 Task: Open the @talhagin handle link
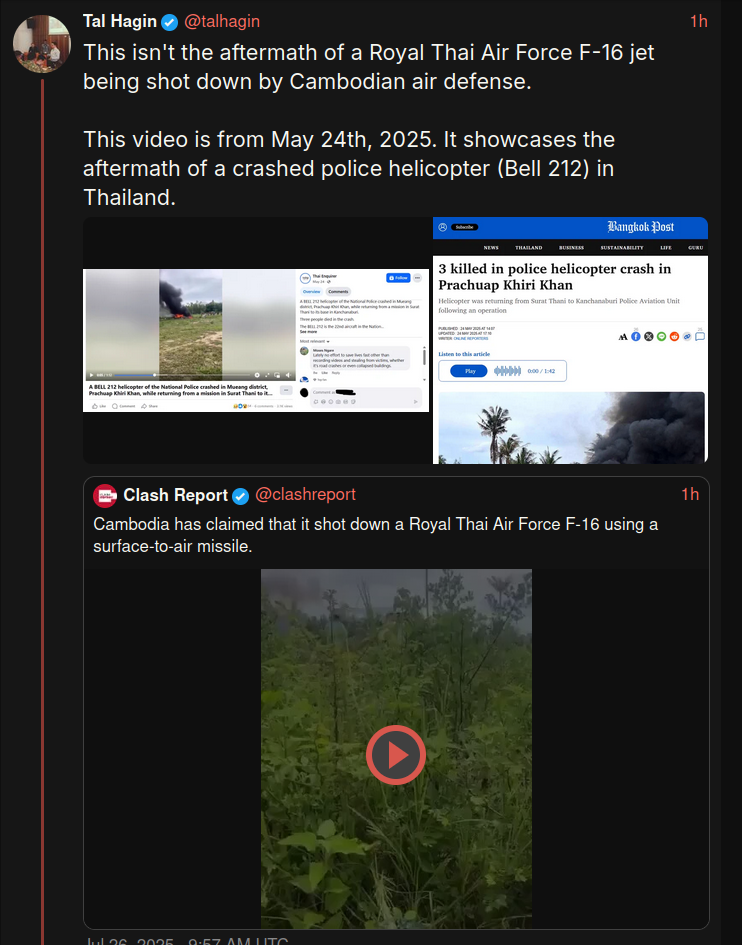[x=222, y=22]
